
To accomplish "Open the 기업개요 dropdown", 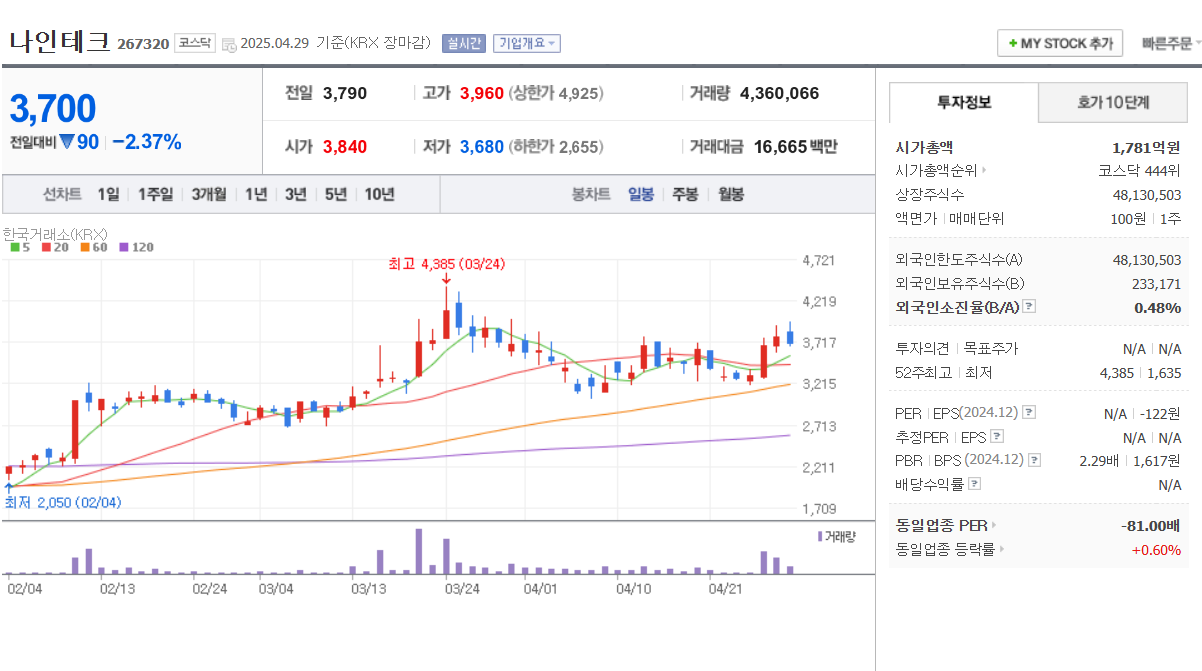I will point(526,43).
